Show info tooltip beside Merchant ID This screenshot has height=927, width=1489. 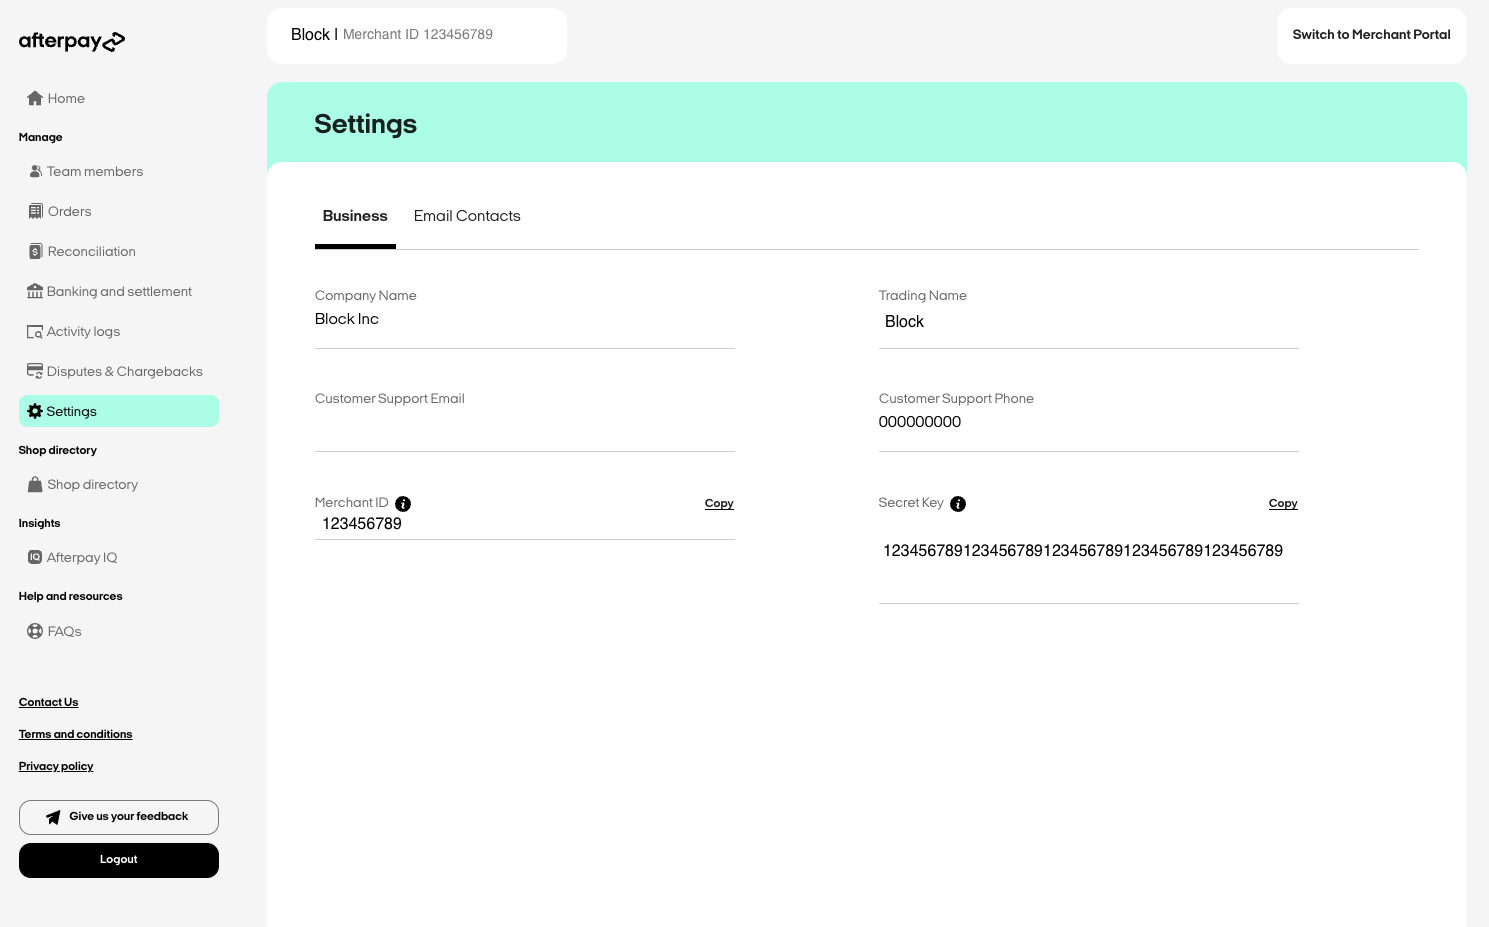[403, 504]
